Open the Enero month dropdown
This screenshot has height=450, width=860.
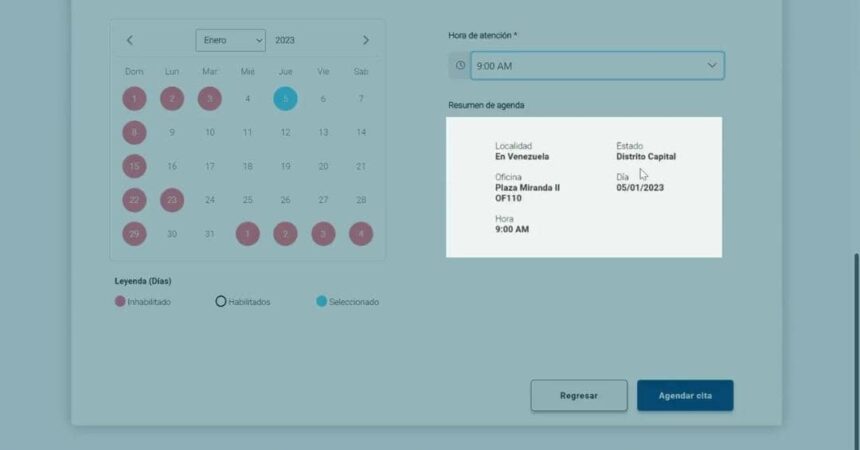[x=231, y=40]
